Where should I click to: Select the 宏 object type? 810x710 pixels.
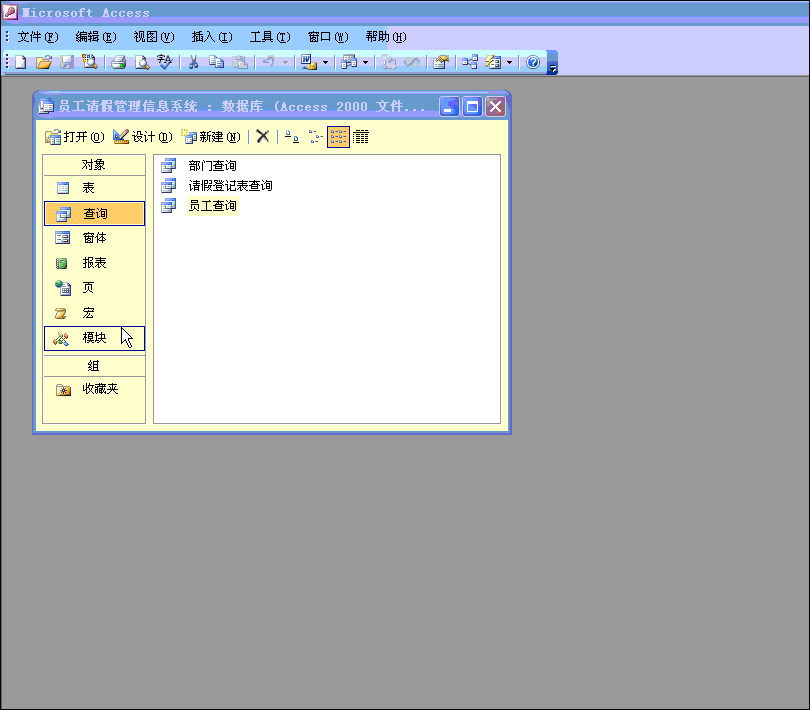pyautogui.click(x=94, y=313)
